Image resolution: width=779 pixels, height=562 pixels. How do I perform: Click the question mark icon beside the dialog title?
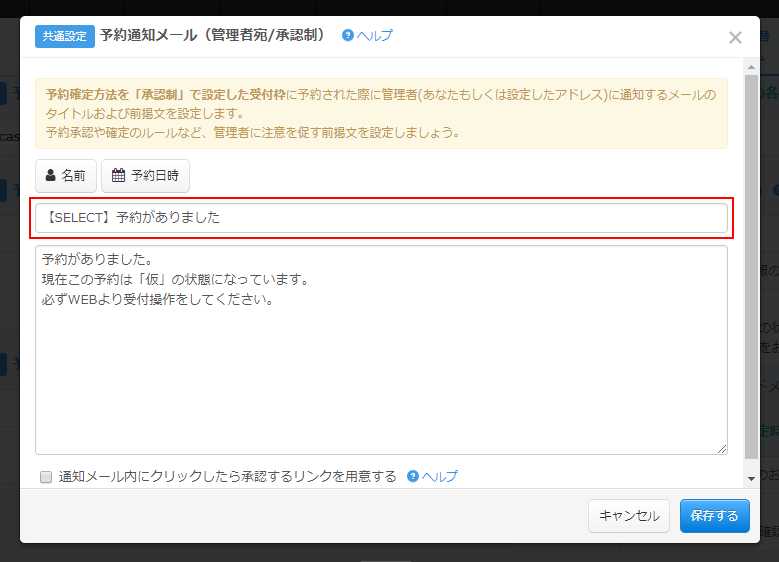348,35
